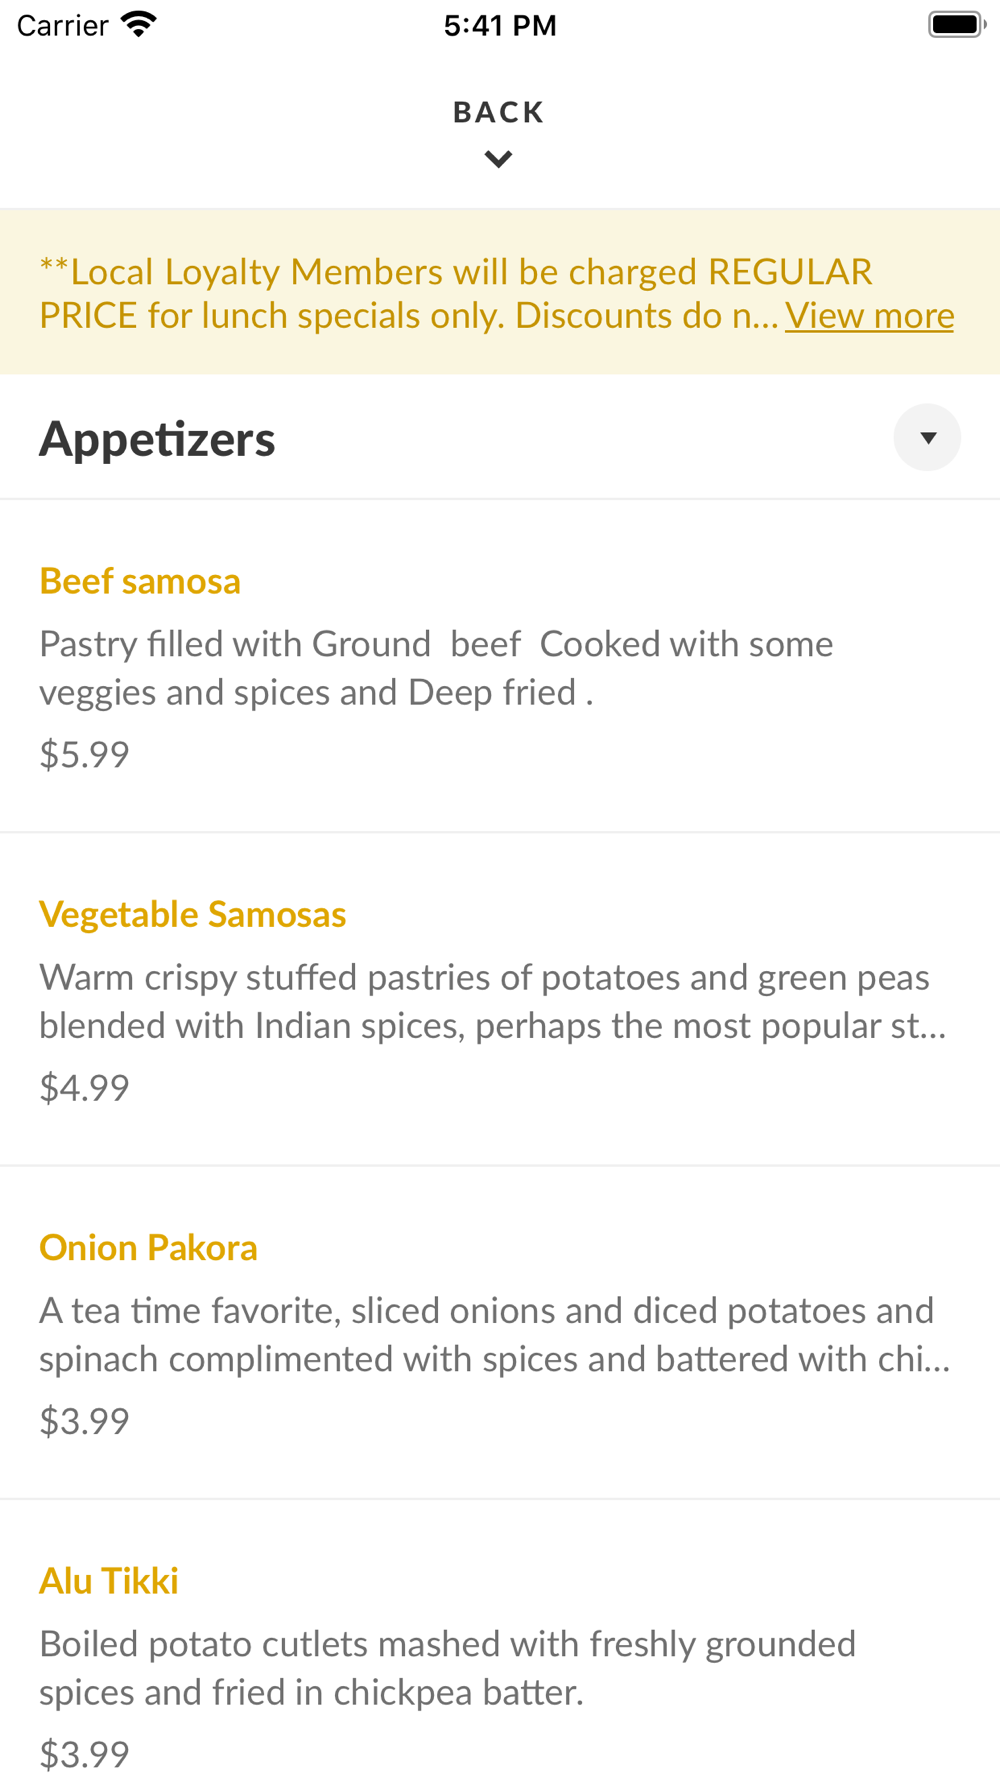
Task: Select the Alu Tikki item
Action: pos(109,1580)
